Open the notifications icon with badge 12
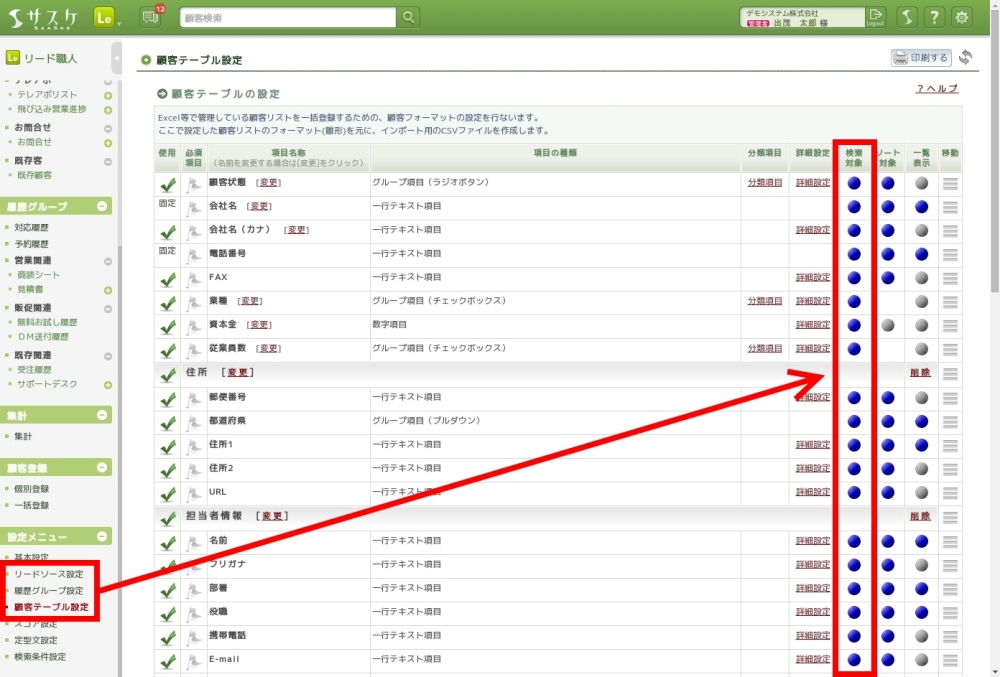This screenshot has width=1000, height=677. [x=151, y=17]
